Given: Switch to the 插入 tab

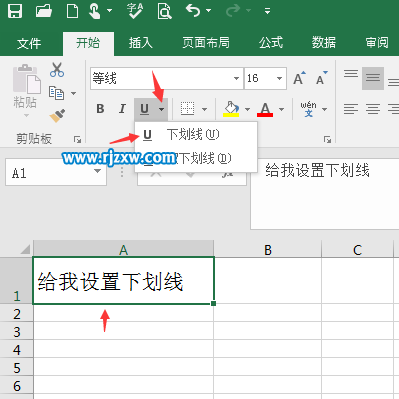Looking at the screenshot, I should (x=141, y=43).
